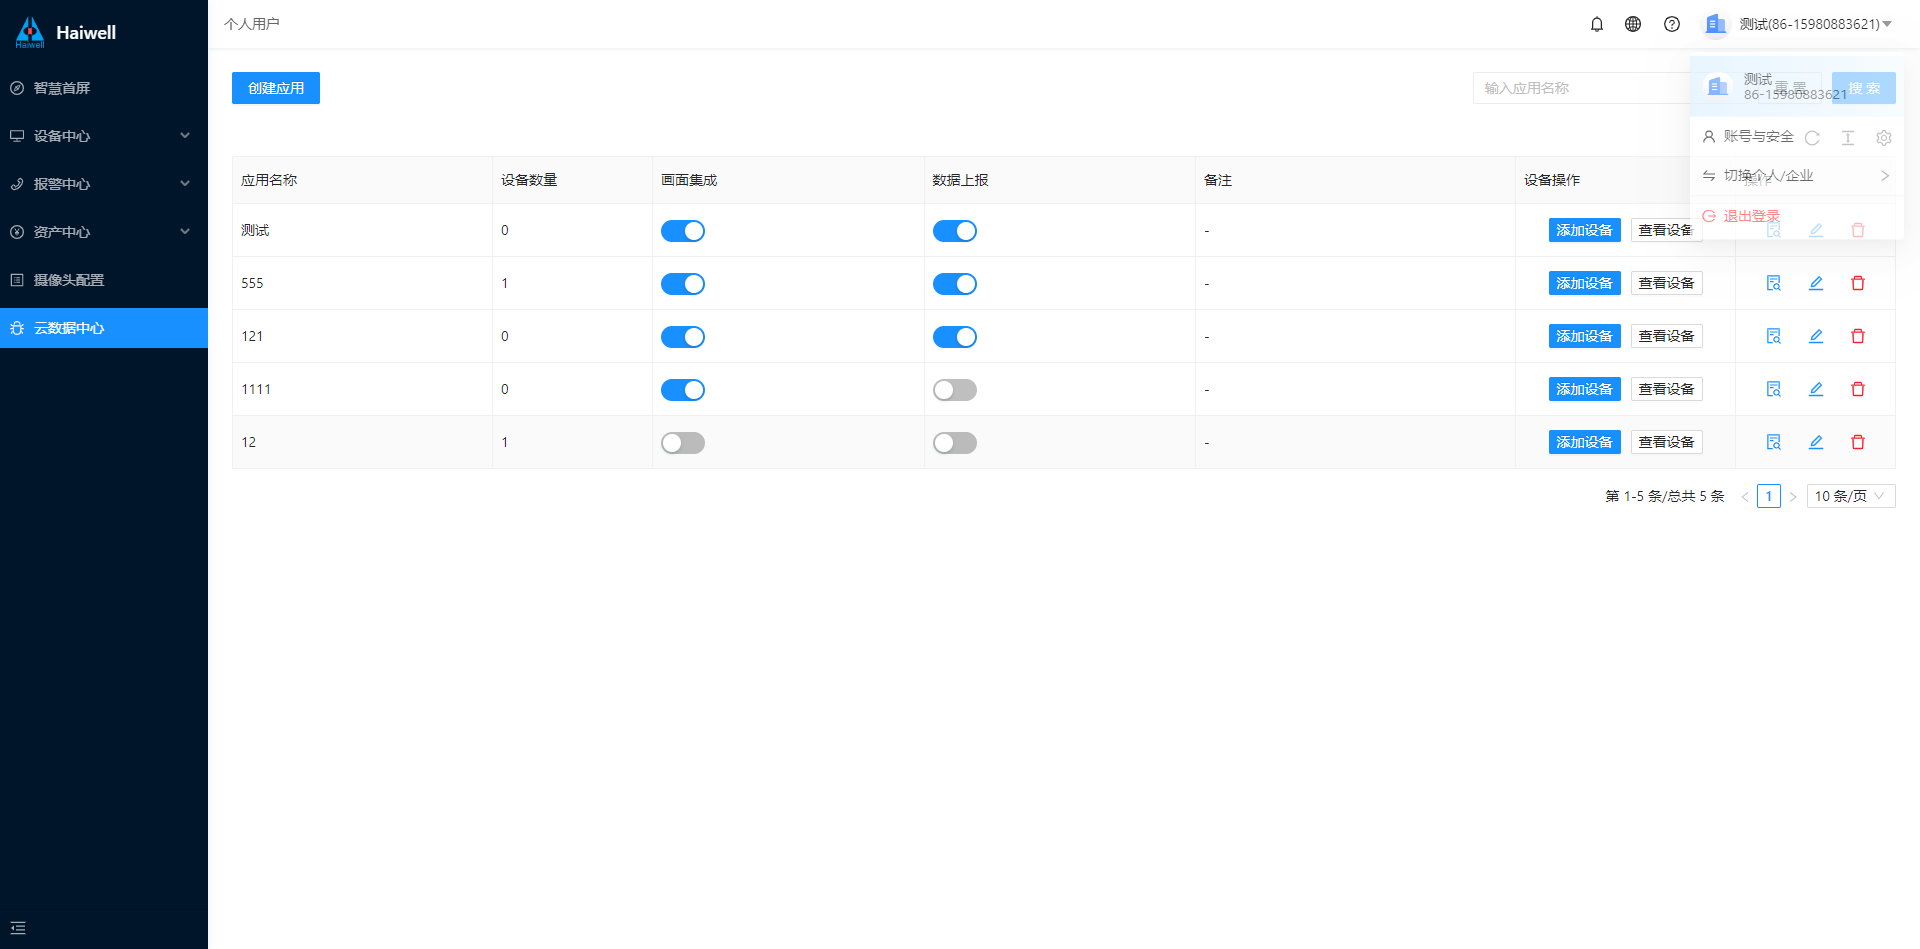
Task: Expand the 资产中心 sidebar menu
Action: click(104, 232)
